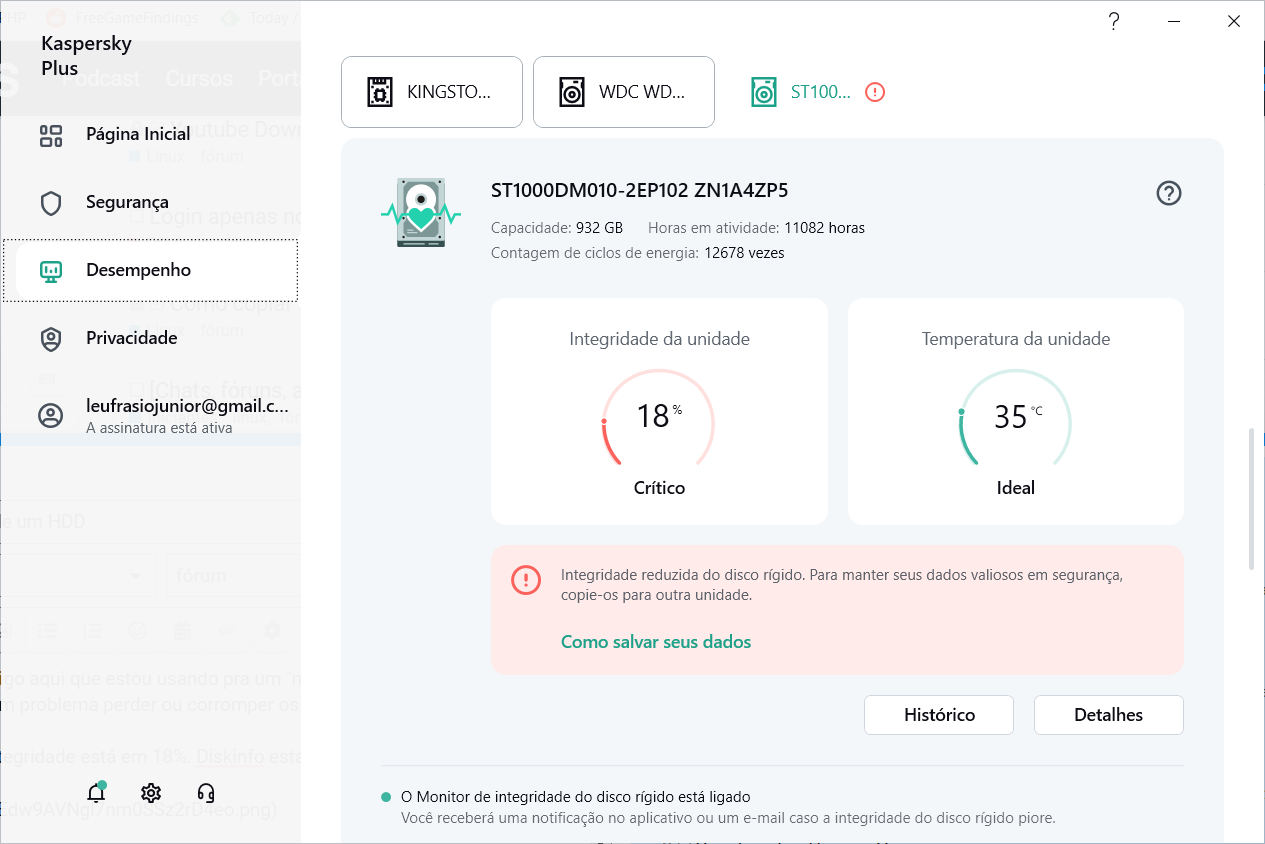Open help for the ST1000DM010 drive
1265x844 pixels.
pos(1168,193)
